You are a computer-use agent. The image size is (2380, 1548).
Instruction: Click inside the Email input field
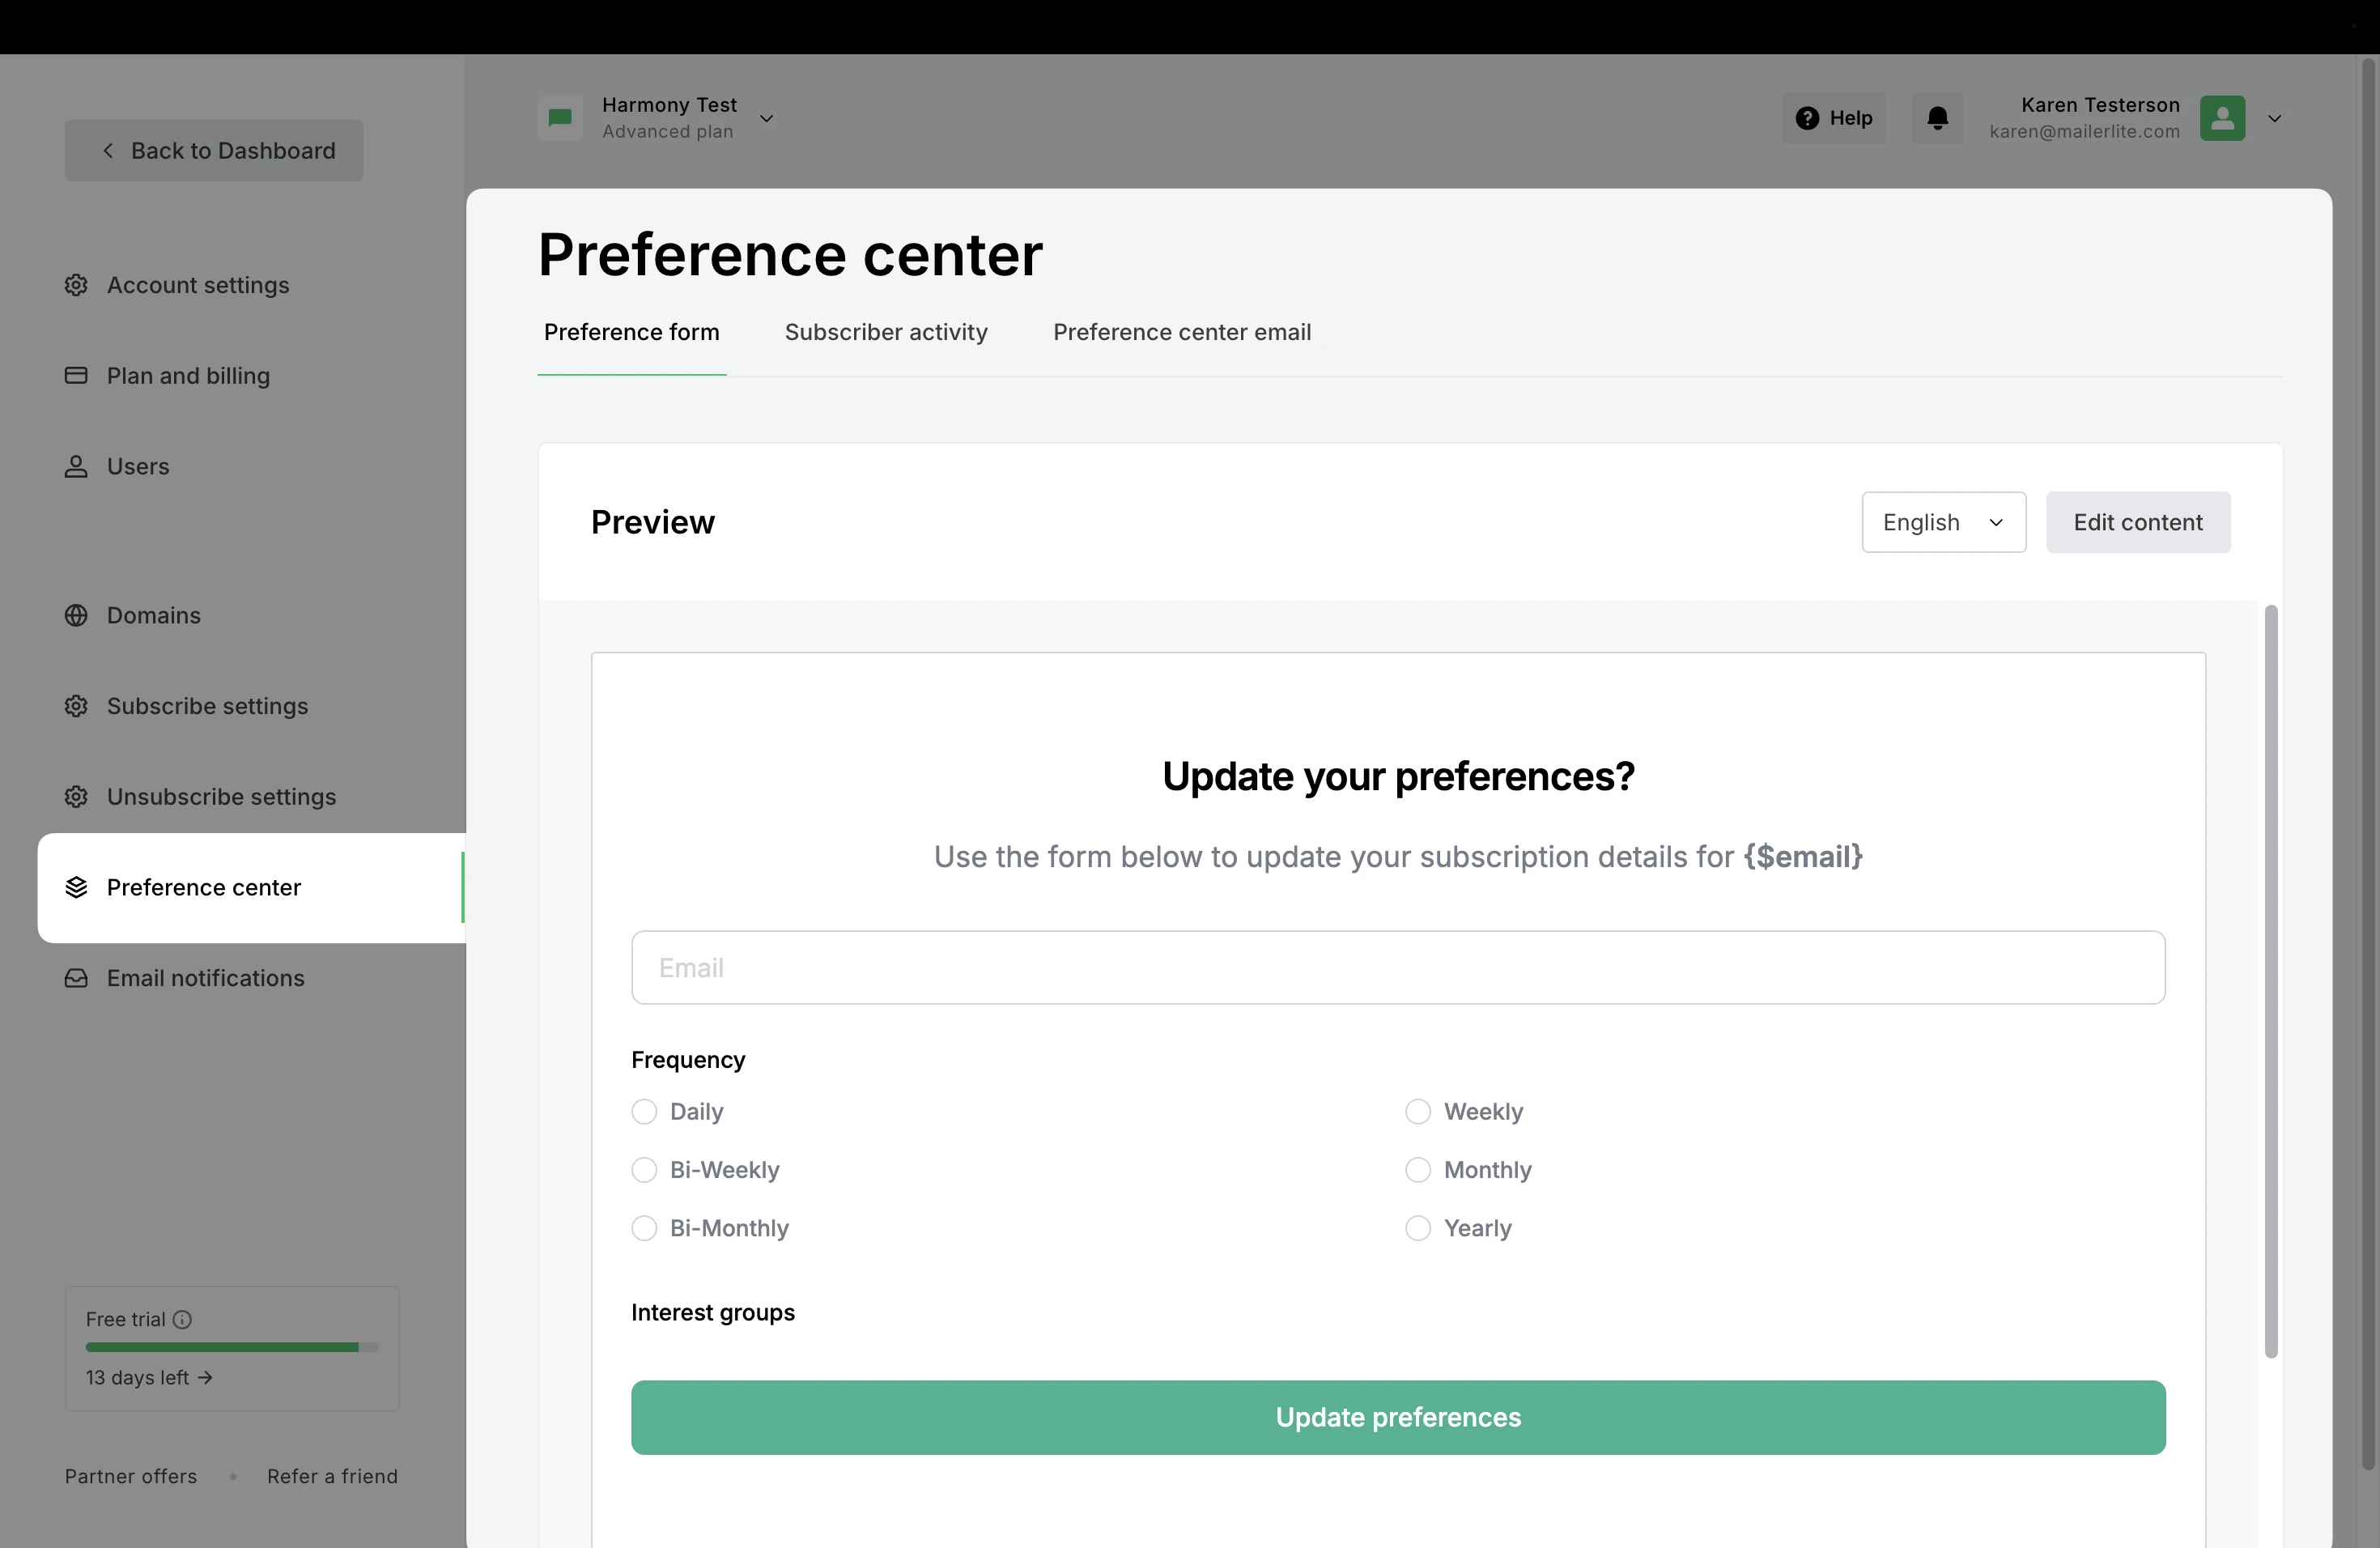point(1397,967)
